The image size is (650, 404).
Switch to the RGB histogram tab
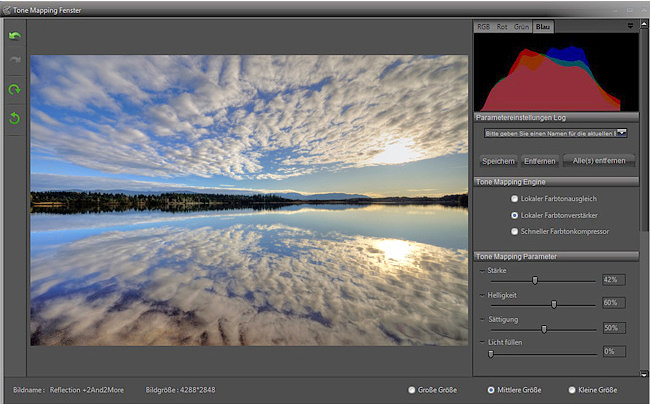484,26
